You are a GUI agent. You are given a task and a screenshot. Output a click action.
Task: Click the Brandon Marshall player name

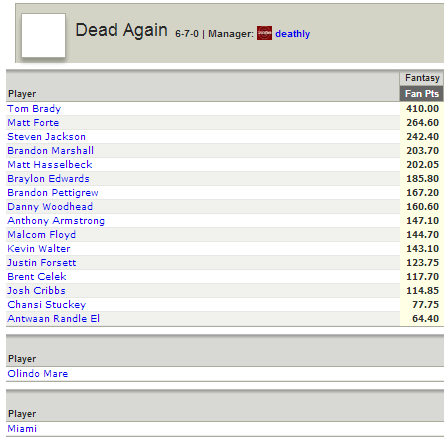50,151
